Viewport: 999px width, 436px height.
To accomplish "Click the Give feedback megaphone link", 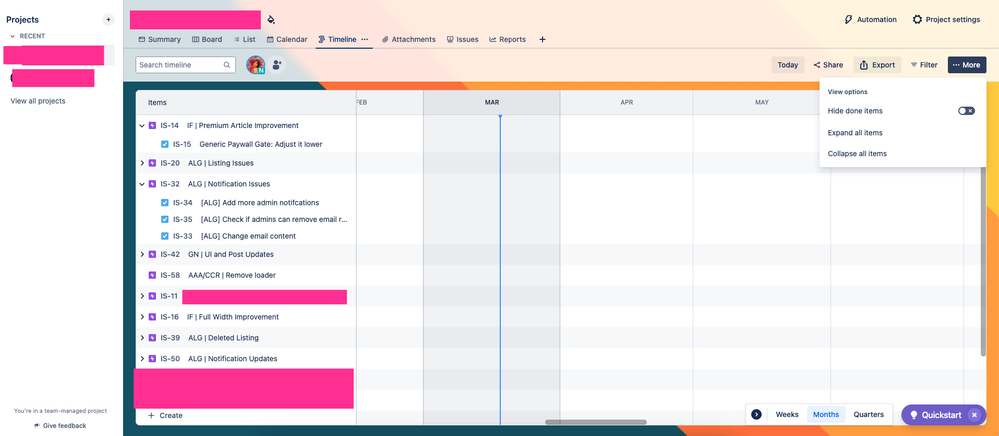I will click(x=60, y=426).
